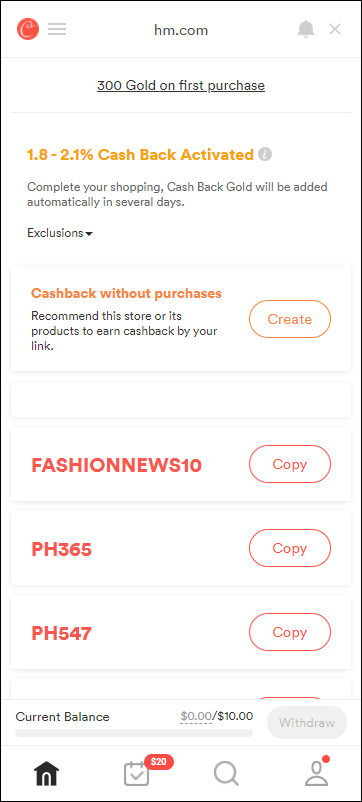
Task: Copy the PH365 coupon code
Action: (290, 548)
